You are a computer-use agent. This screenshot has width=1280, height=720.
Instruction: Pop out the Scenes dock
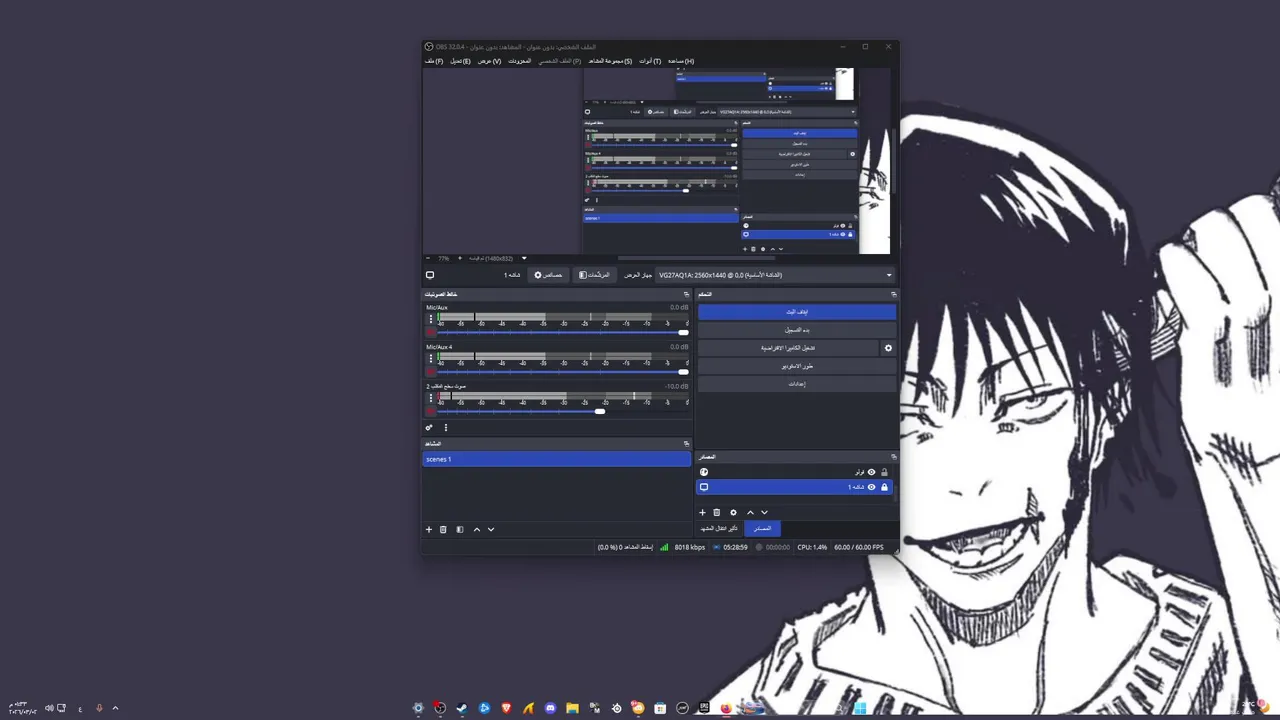click(x=686, y=443)
